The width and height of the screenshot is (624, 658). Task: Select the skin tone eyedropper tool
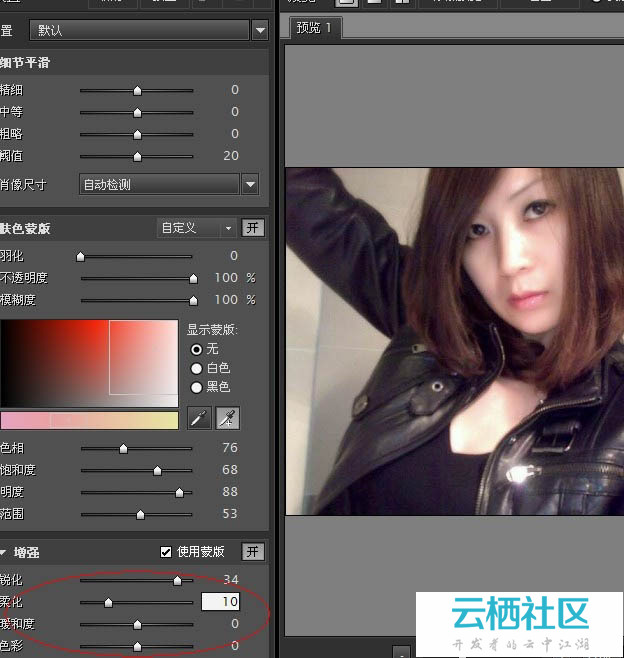(x=199, y=418)
